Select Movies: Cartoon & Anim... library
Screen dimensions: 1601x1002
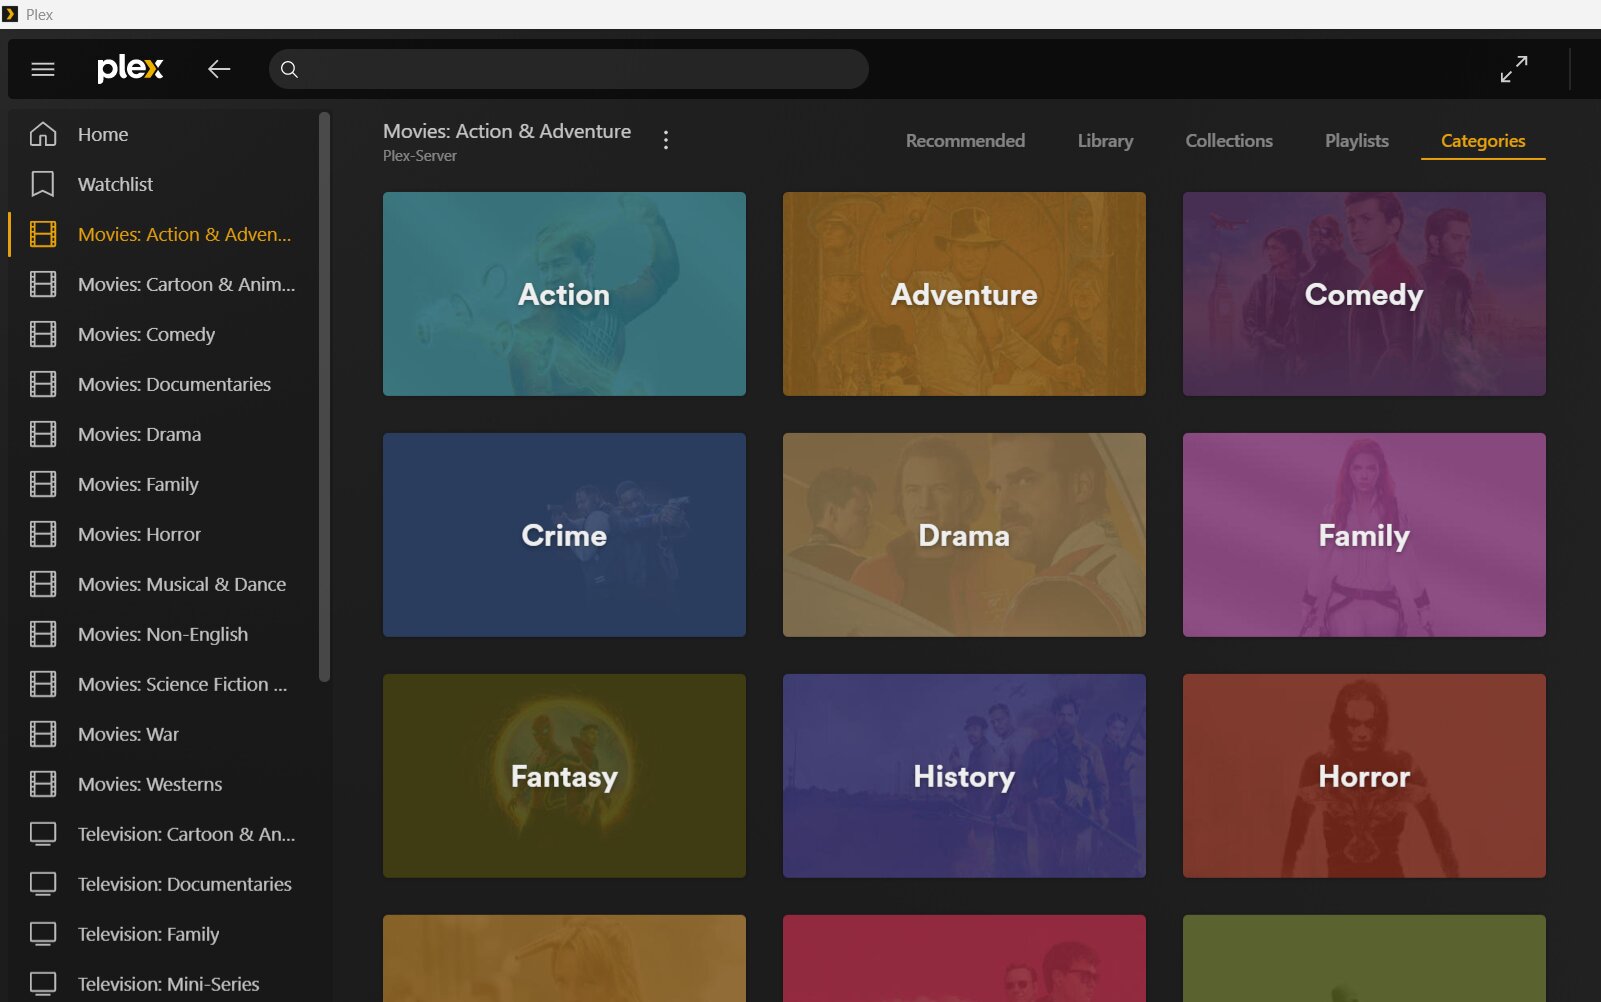click(187, 284)
